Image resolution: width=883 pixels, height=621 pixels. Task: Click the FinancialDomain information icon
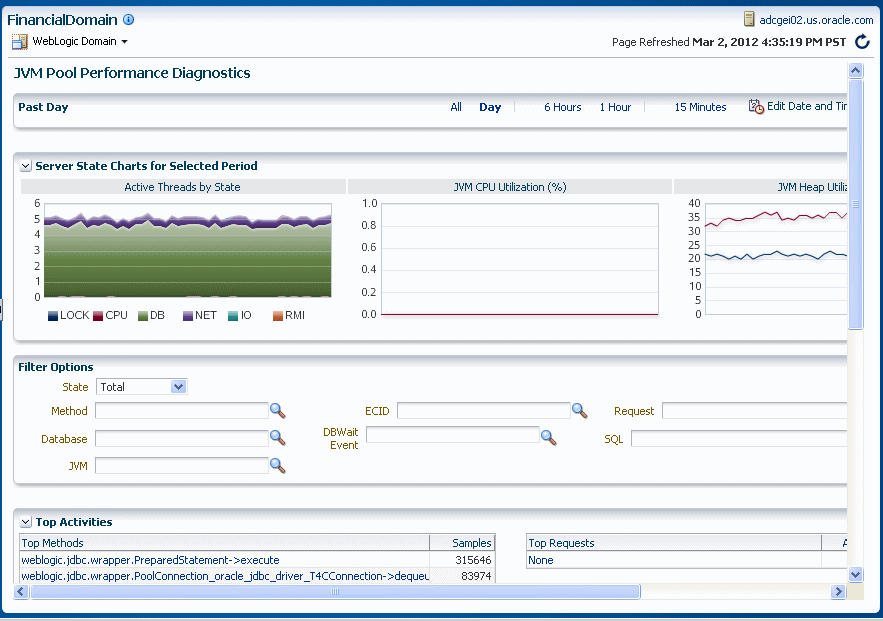[128, 20]
